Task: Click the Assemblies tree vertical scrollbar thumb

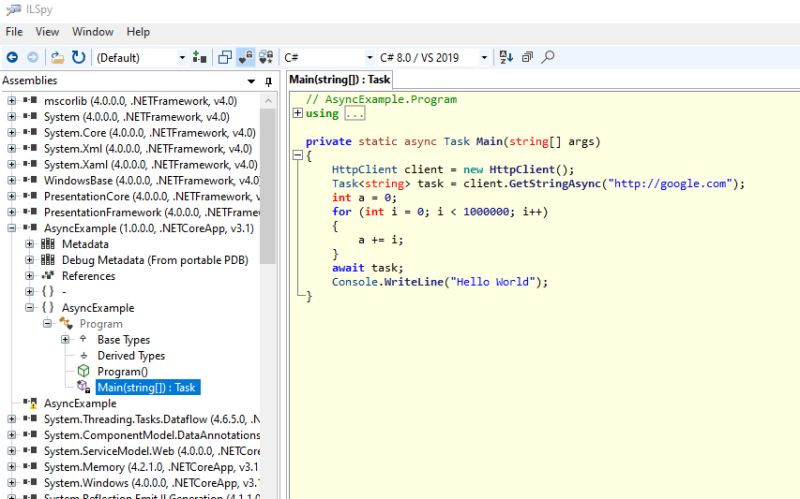Action: 268,186
